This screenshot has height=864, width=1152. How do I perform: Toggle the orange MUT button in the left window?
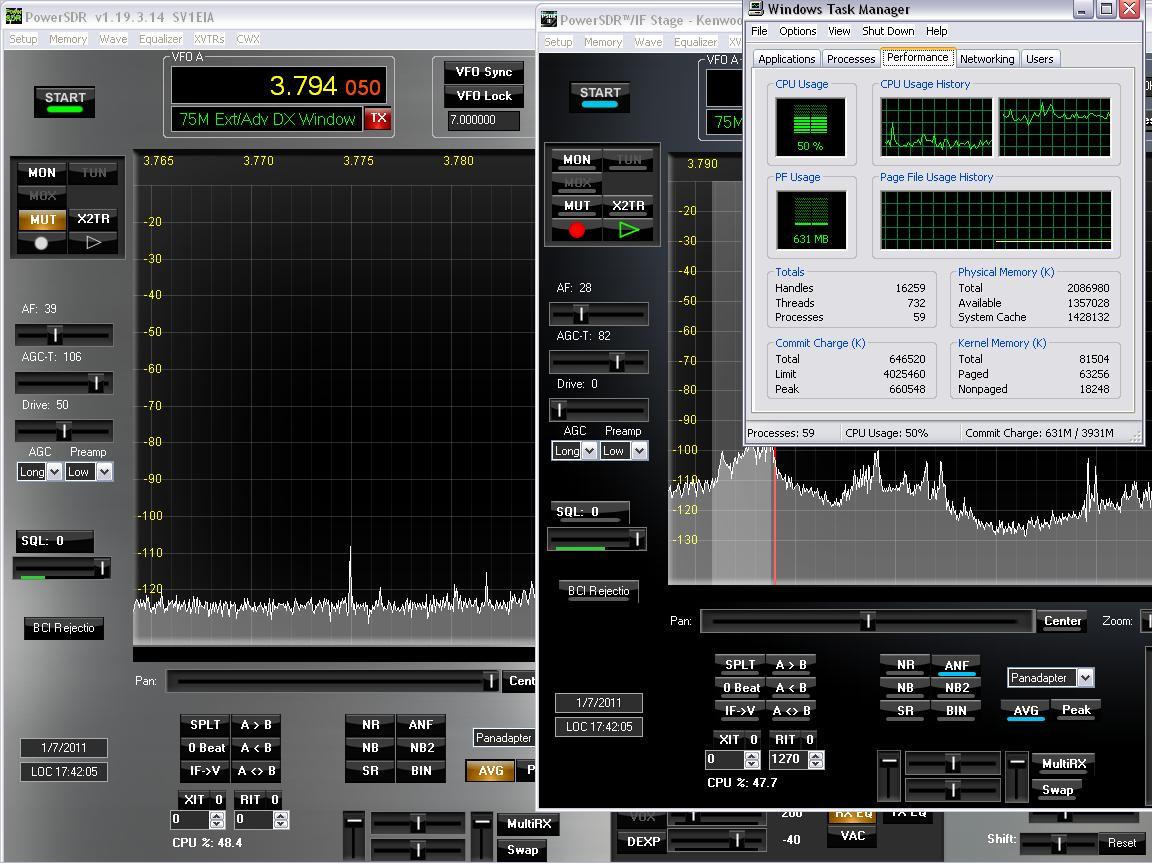pyautogui.click(x=42, y=219)
